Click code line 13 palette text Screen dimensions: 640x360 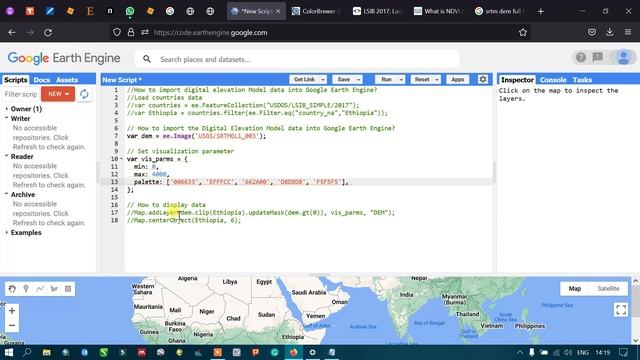click(241, 182)
